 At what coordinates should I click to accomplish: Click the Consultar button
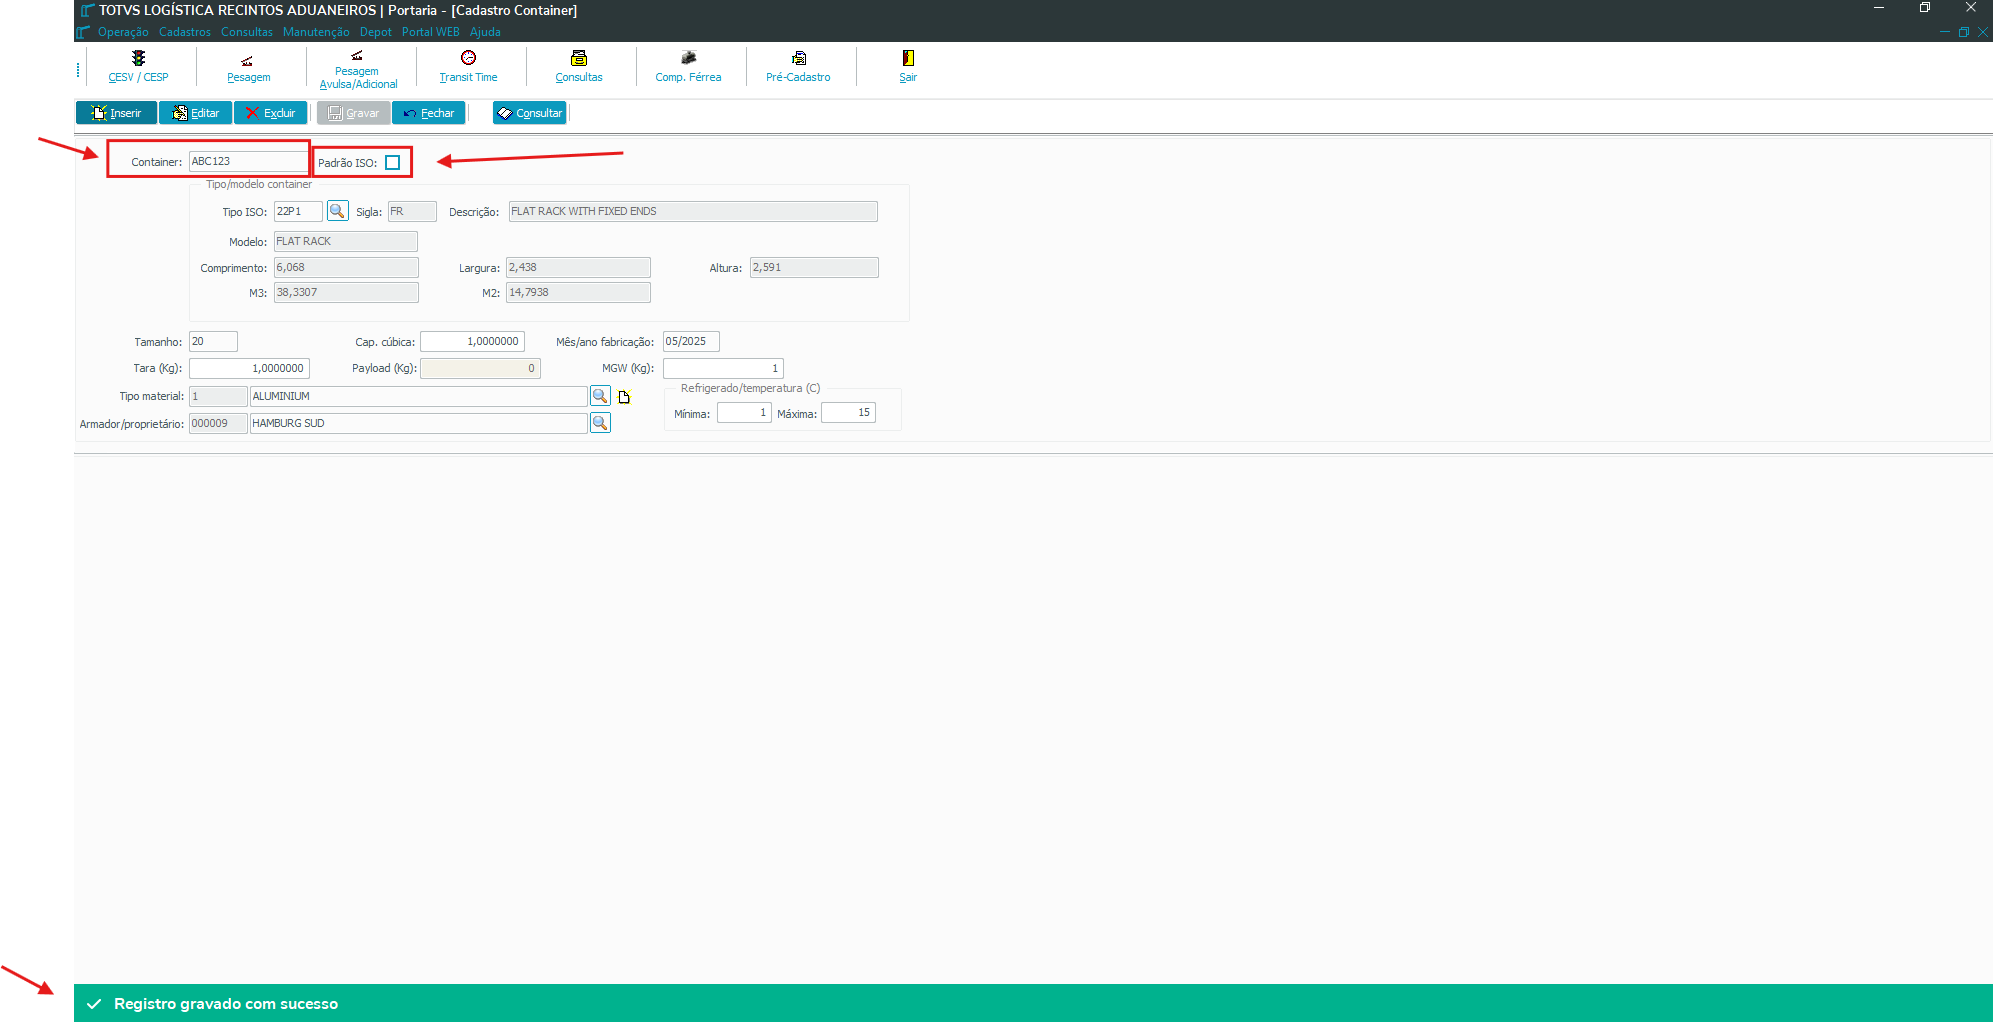[x=530, y=113]
